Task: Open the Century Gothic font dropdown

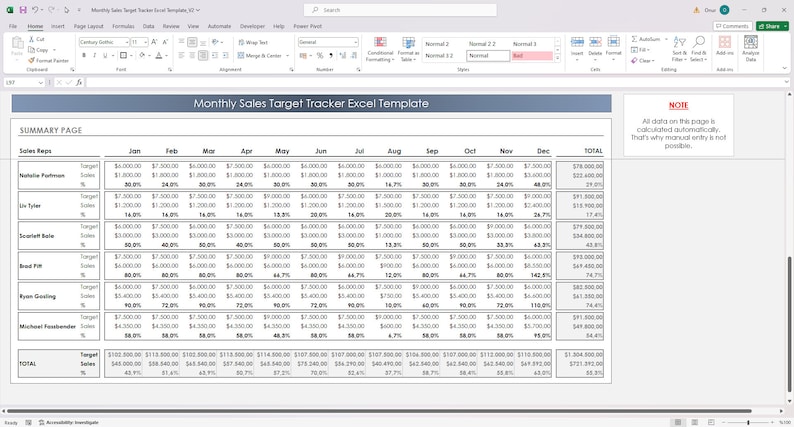Action: click(126, 42)
